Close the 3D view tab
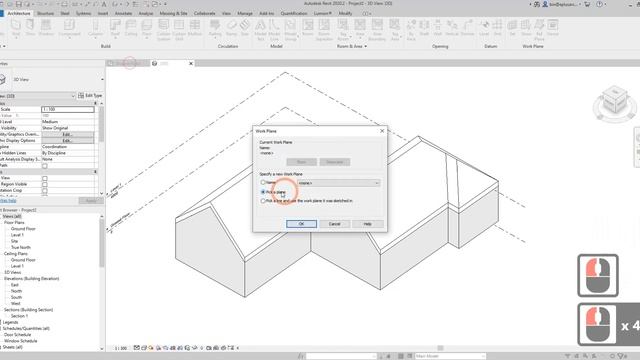Viewport: 640px width, 360px height. (x=191, y=63)
